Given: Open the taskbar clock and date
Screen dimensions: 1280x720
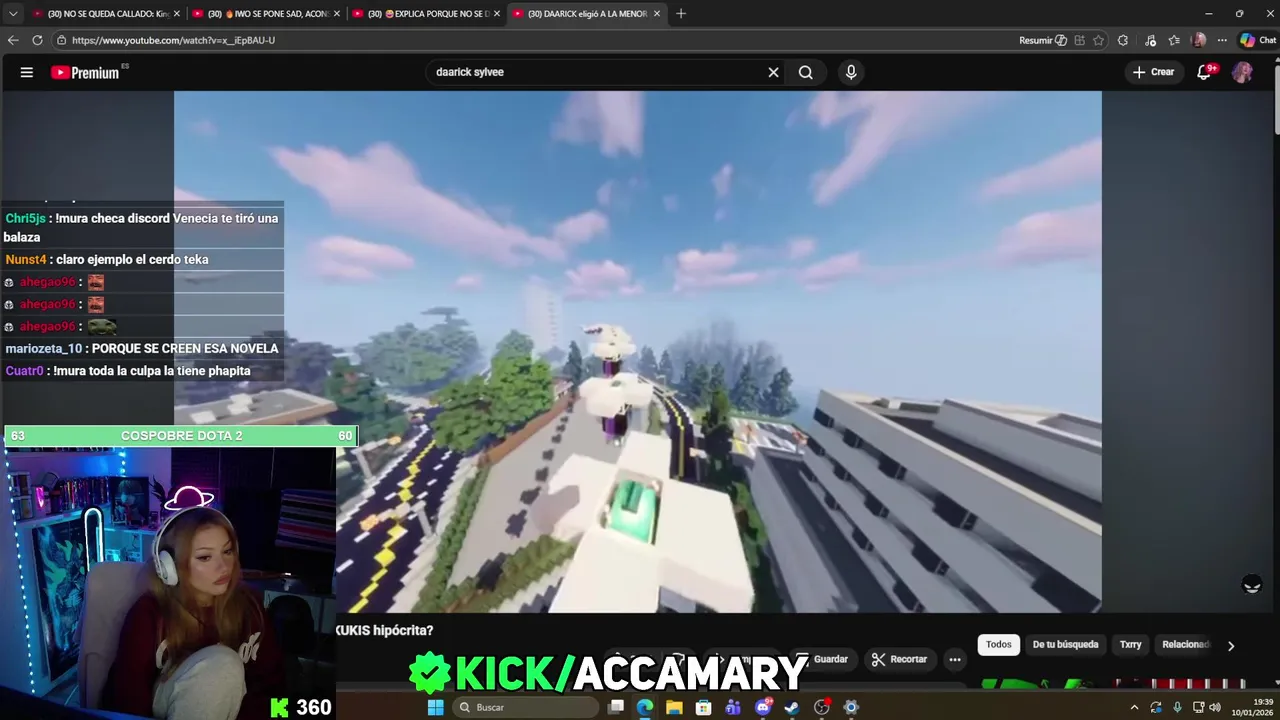Looking at the screenshot, I should 1252,707.
